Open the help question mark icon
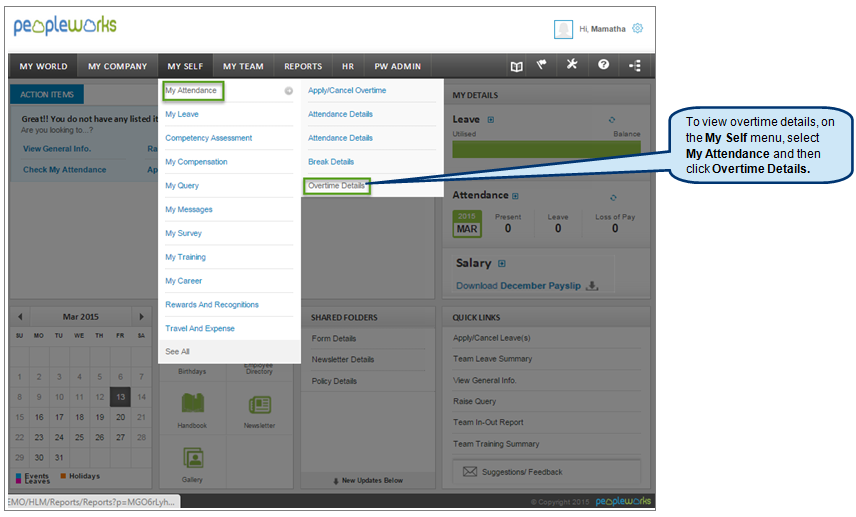The image size is (856, 517). [603, 64]
